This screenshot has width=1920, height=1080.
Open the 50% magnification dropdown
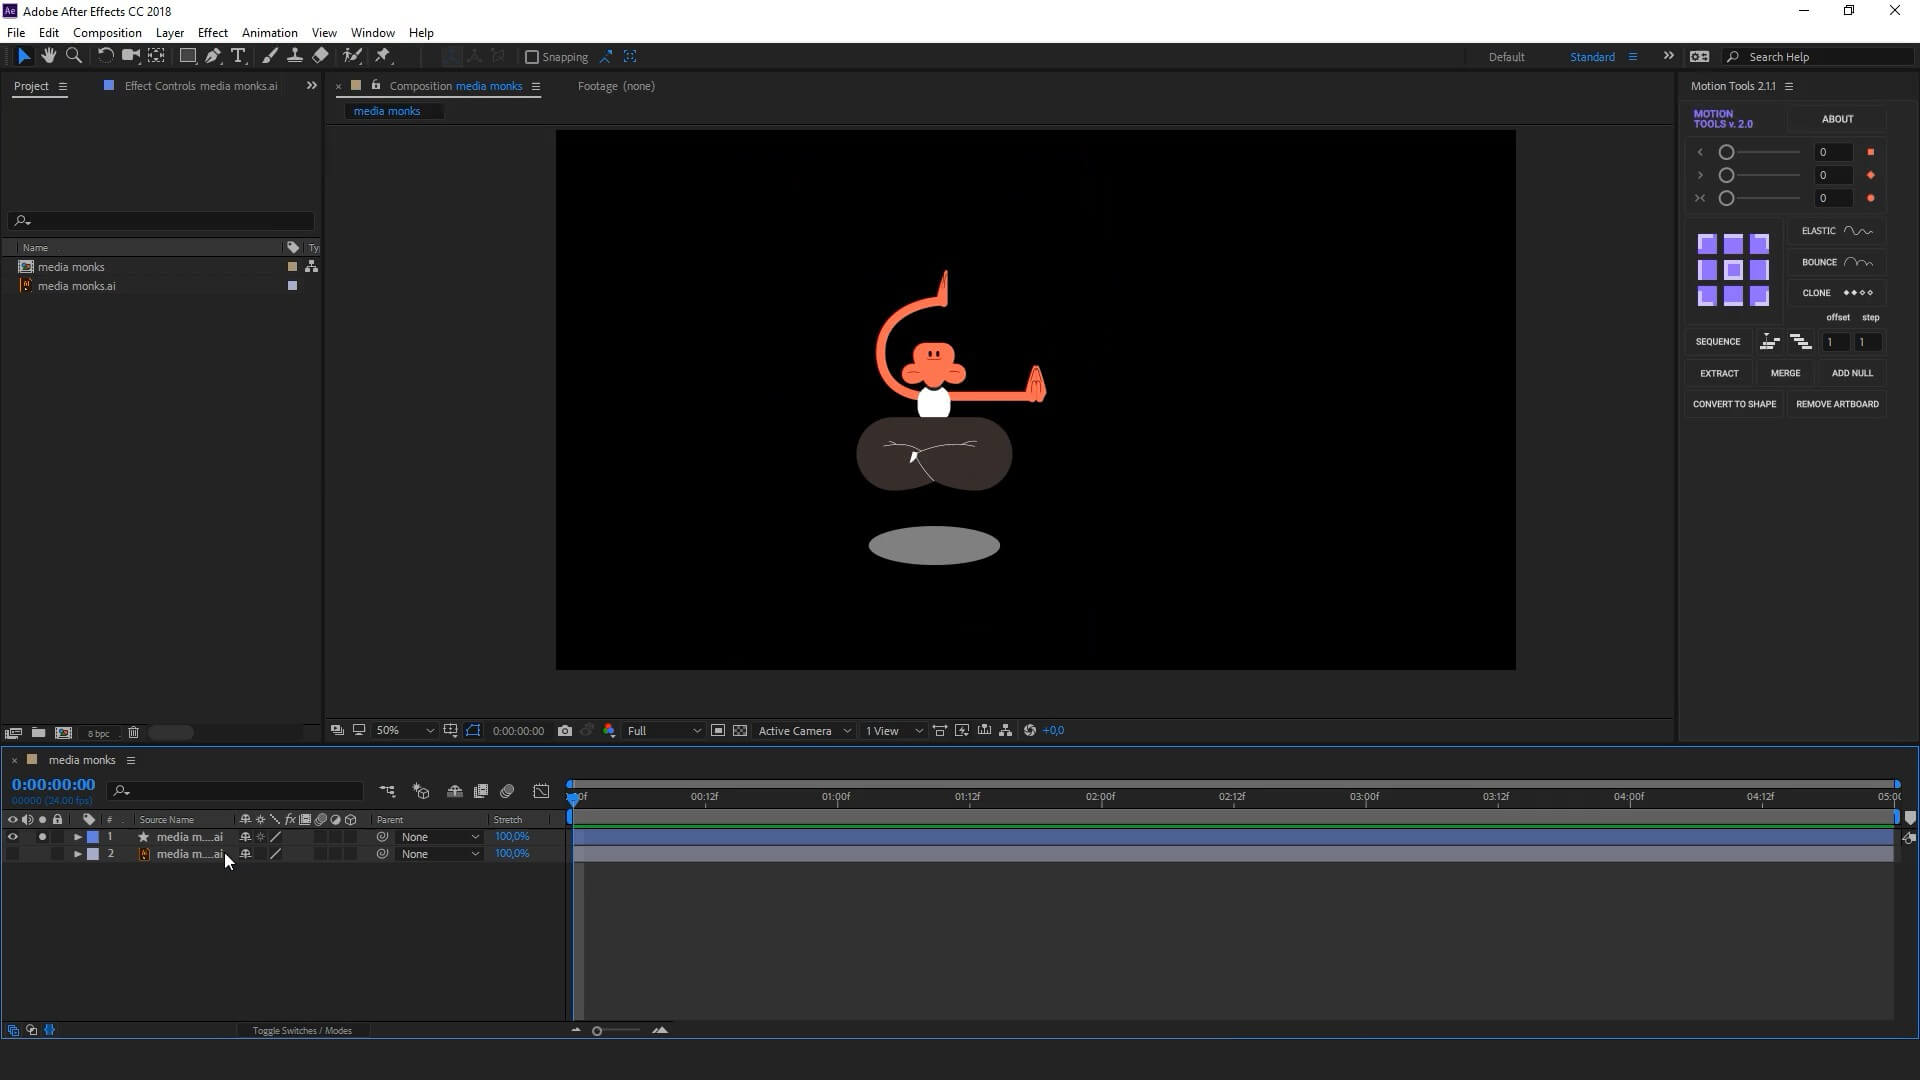point(404,731)
